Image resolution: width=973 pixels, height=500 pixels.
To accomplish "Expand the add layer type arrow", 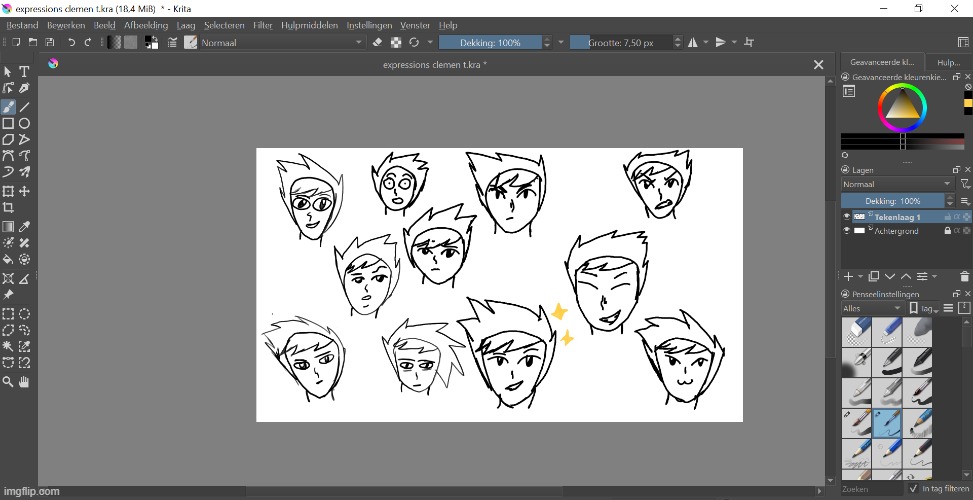I will (x=861, y=277).
